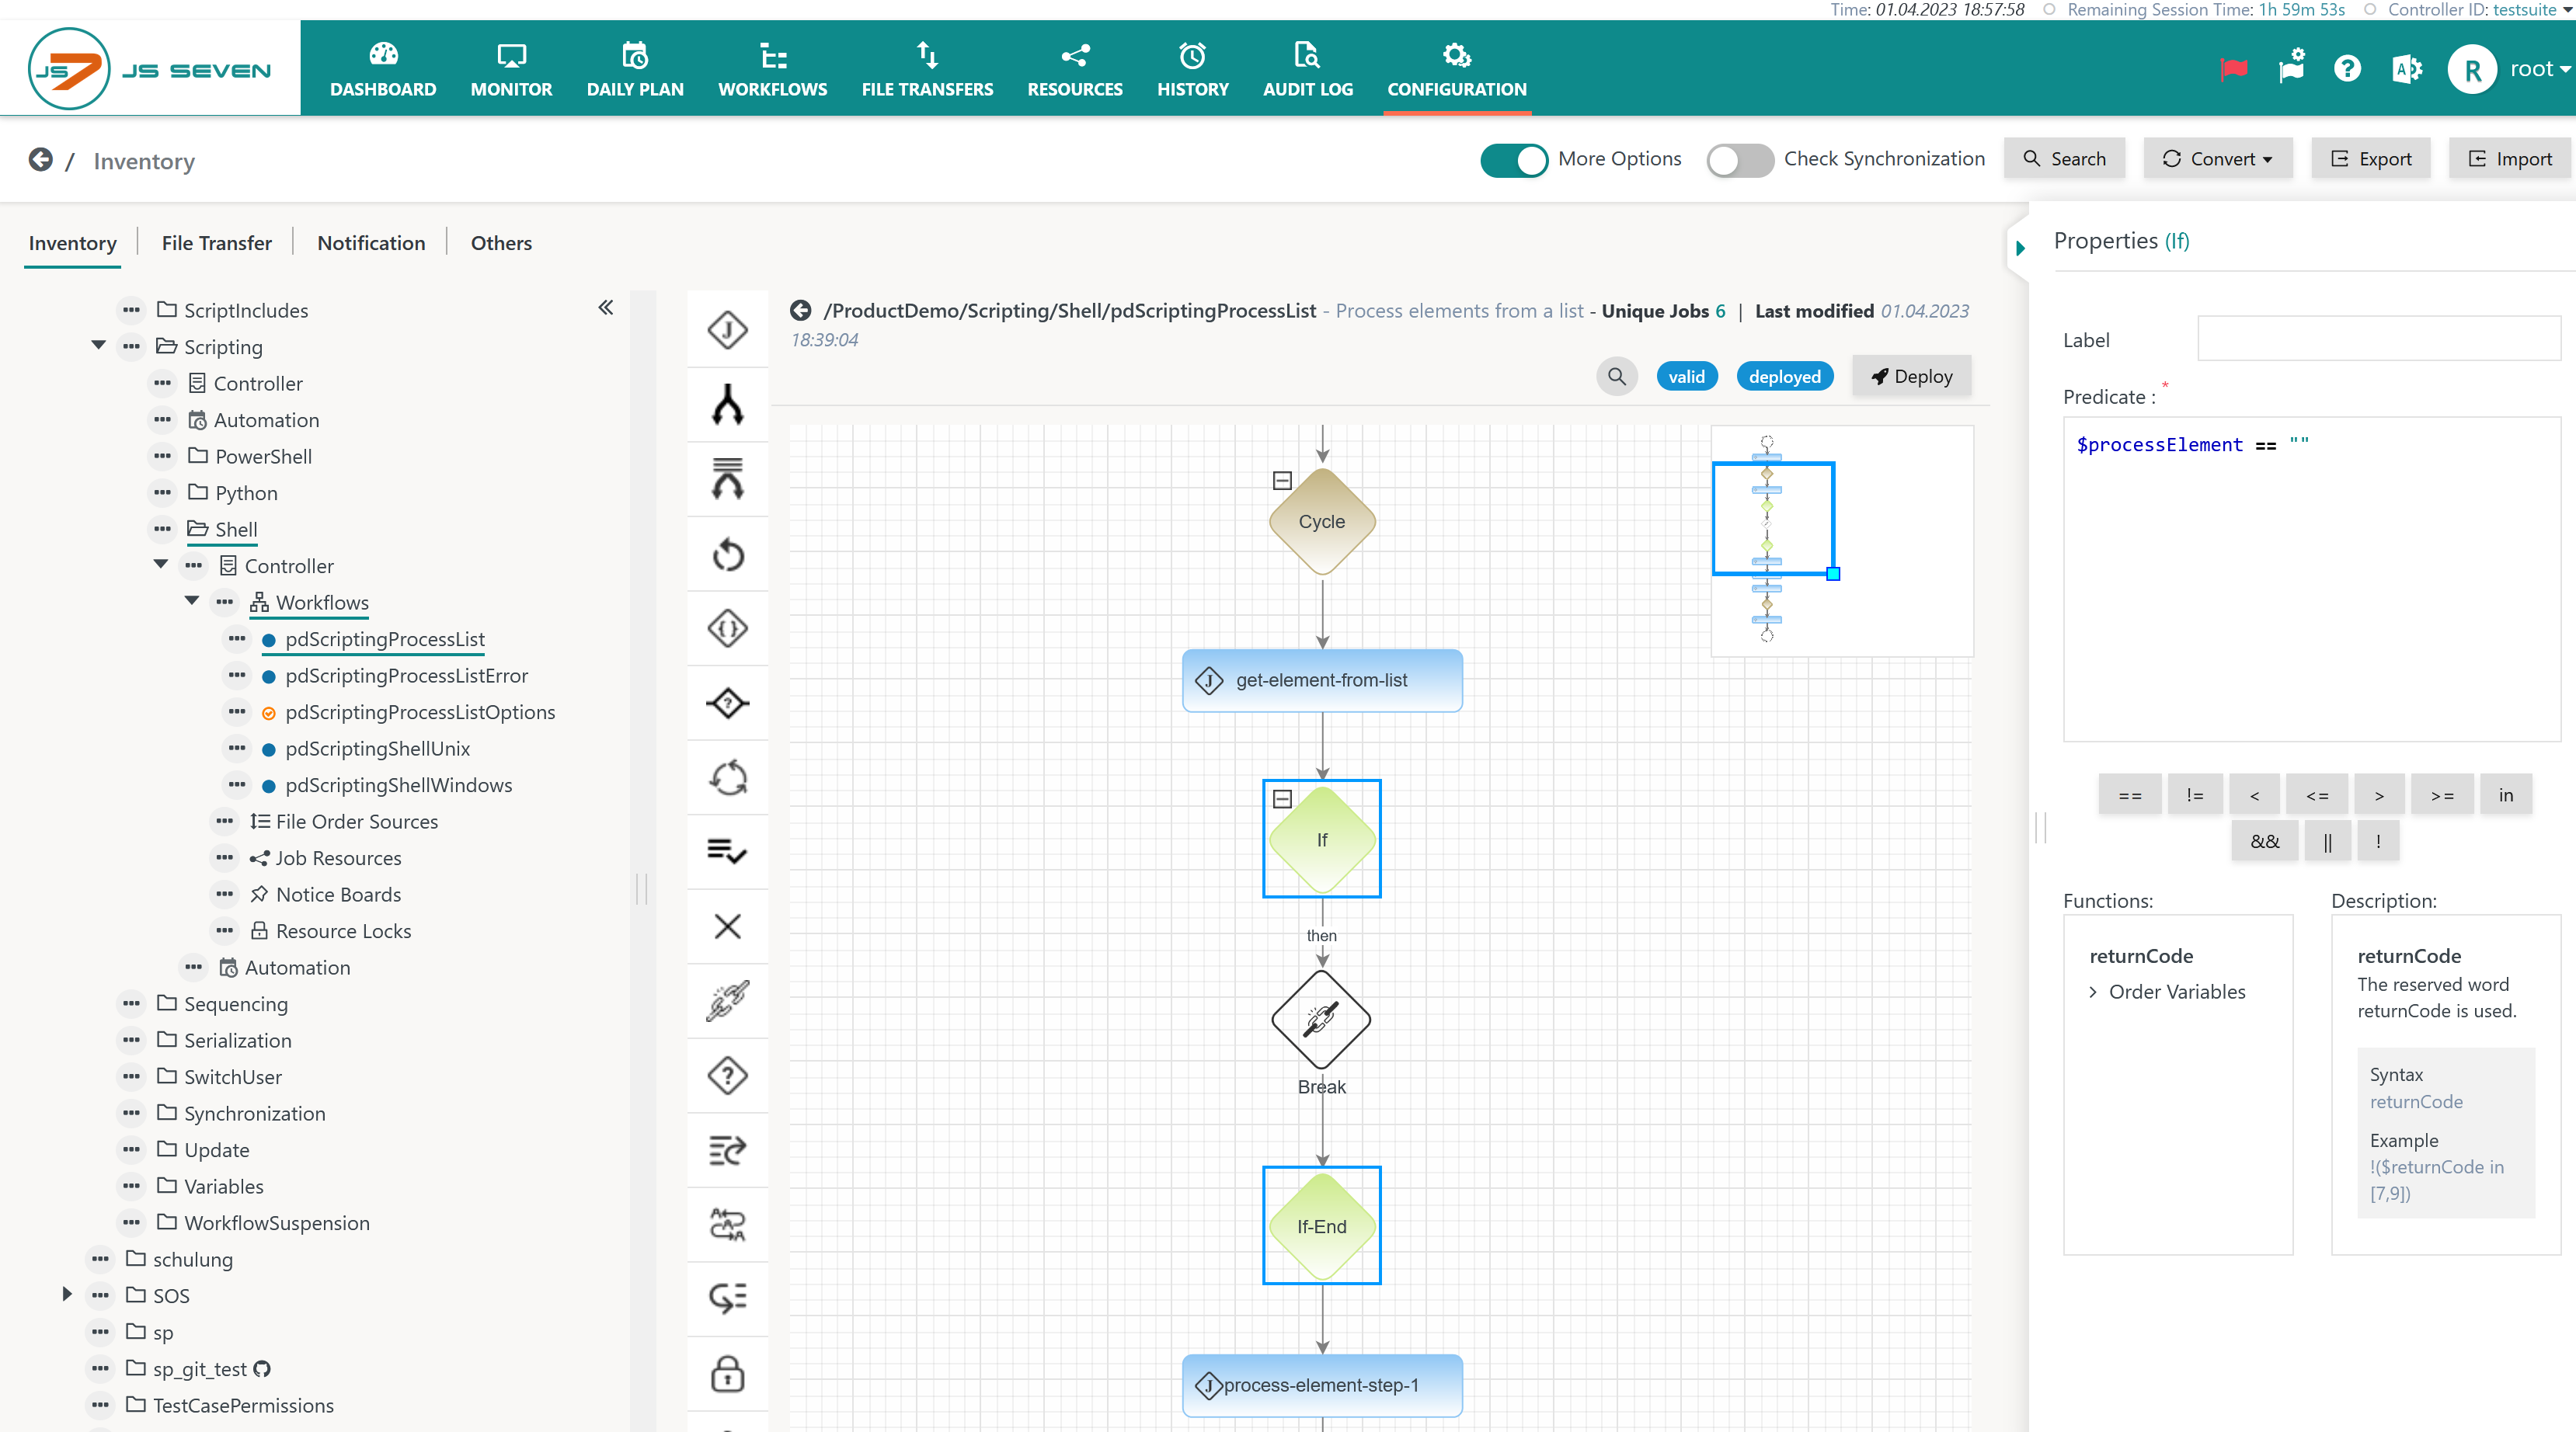The image size is (2576, 1432).
Task: Select the returnCode function entry
Action: [x=2141, y=956]
